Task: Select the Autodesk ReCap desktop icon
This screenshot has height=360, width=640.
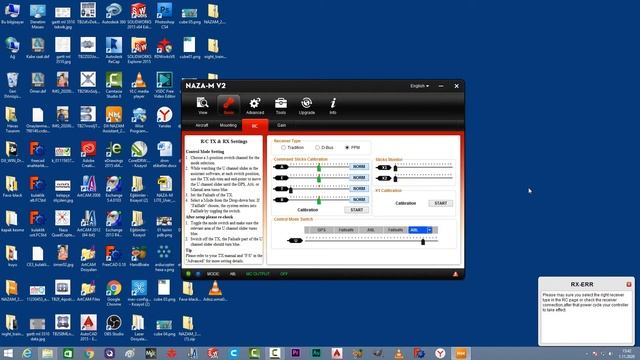Action: (113, 50)
